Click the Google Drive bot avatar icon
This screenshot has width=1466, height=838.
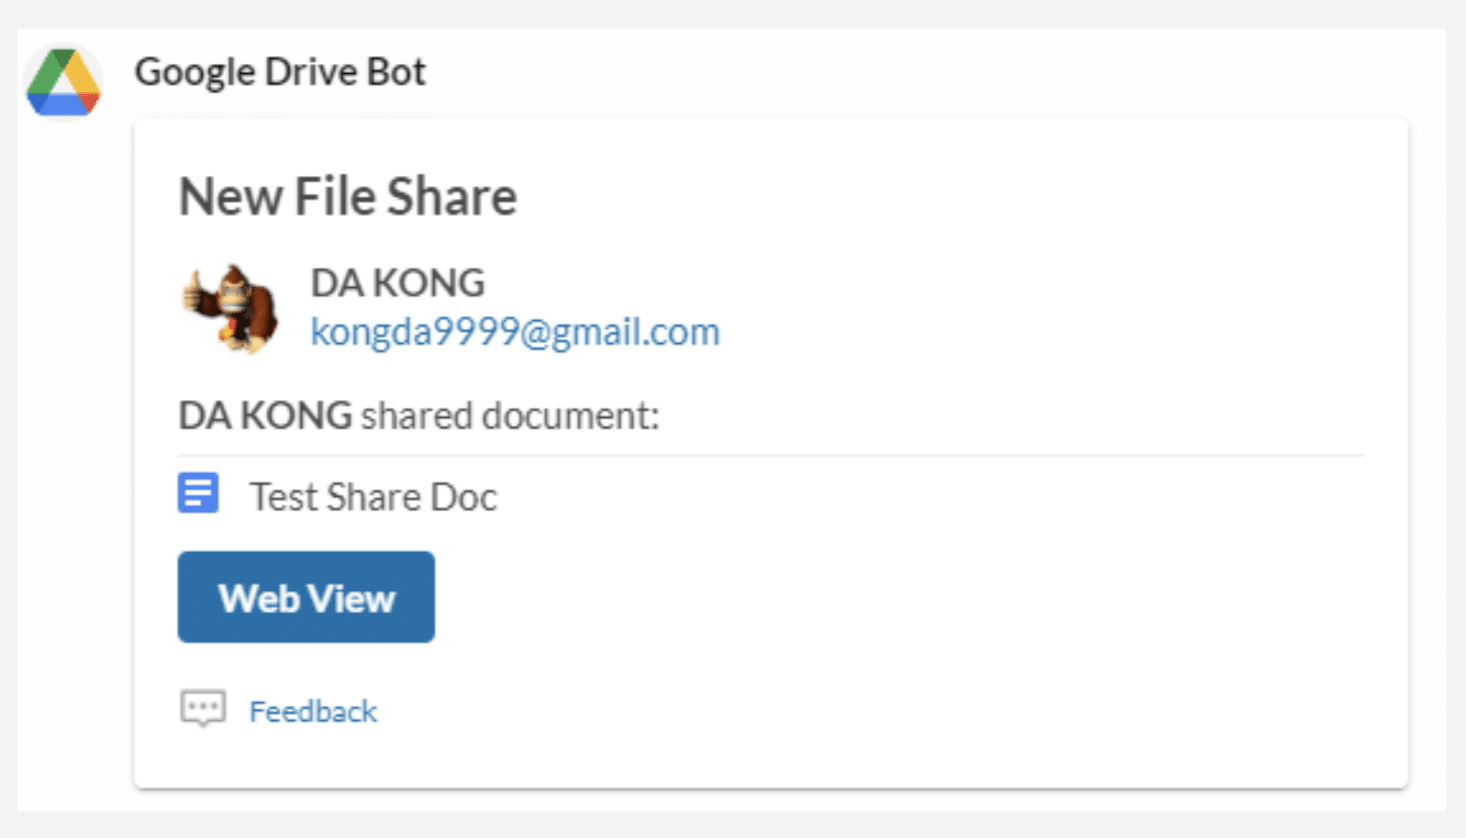coord(63,82)
